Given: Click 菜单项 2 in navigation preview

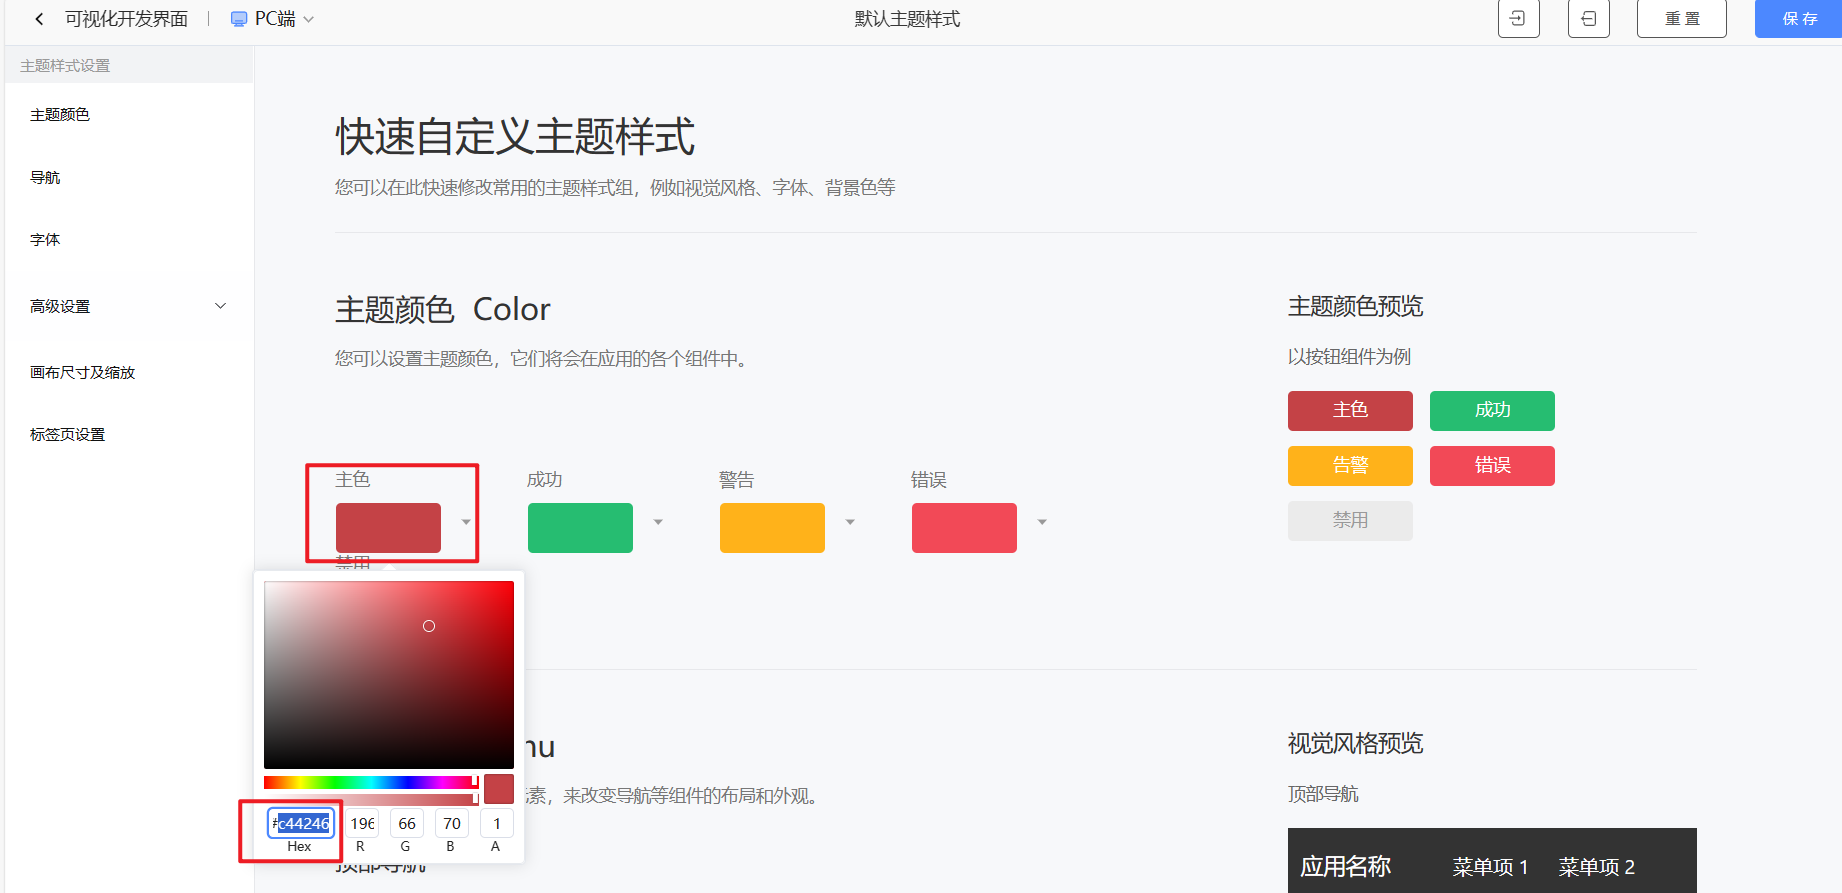Looking at the screenshot, I should click(x=1596, y=867).
